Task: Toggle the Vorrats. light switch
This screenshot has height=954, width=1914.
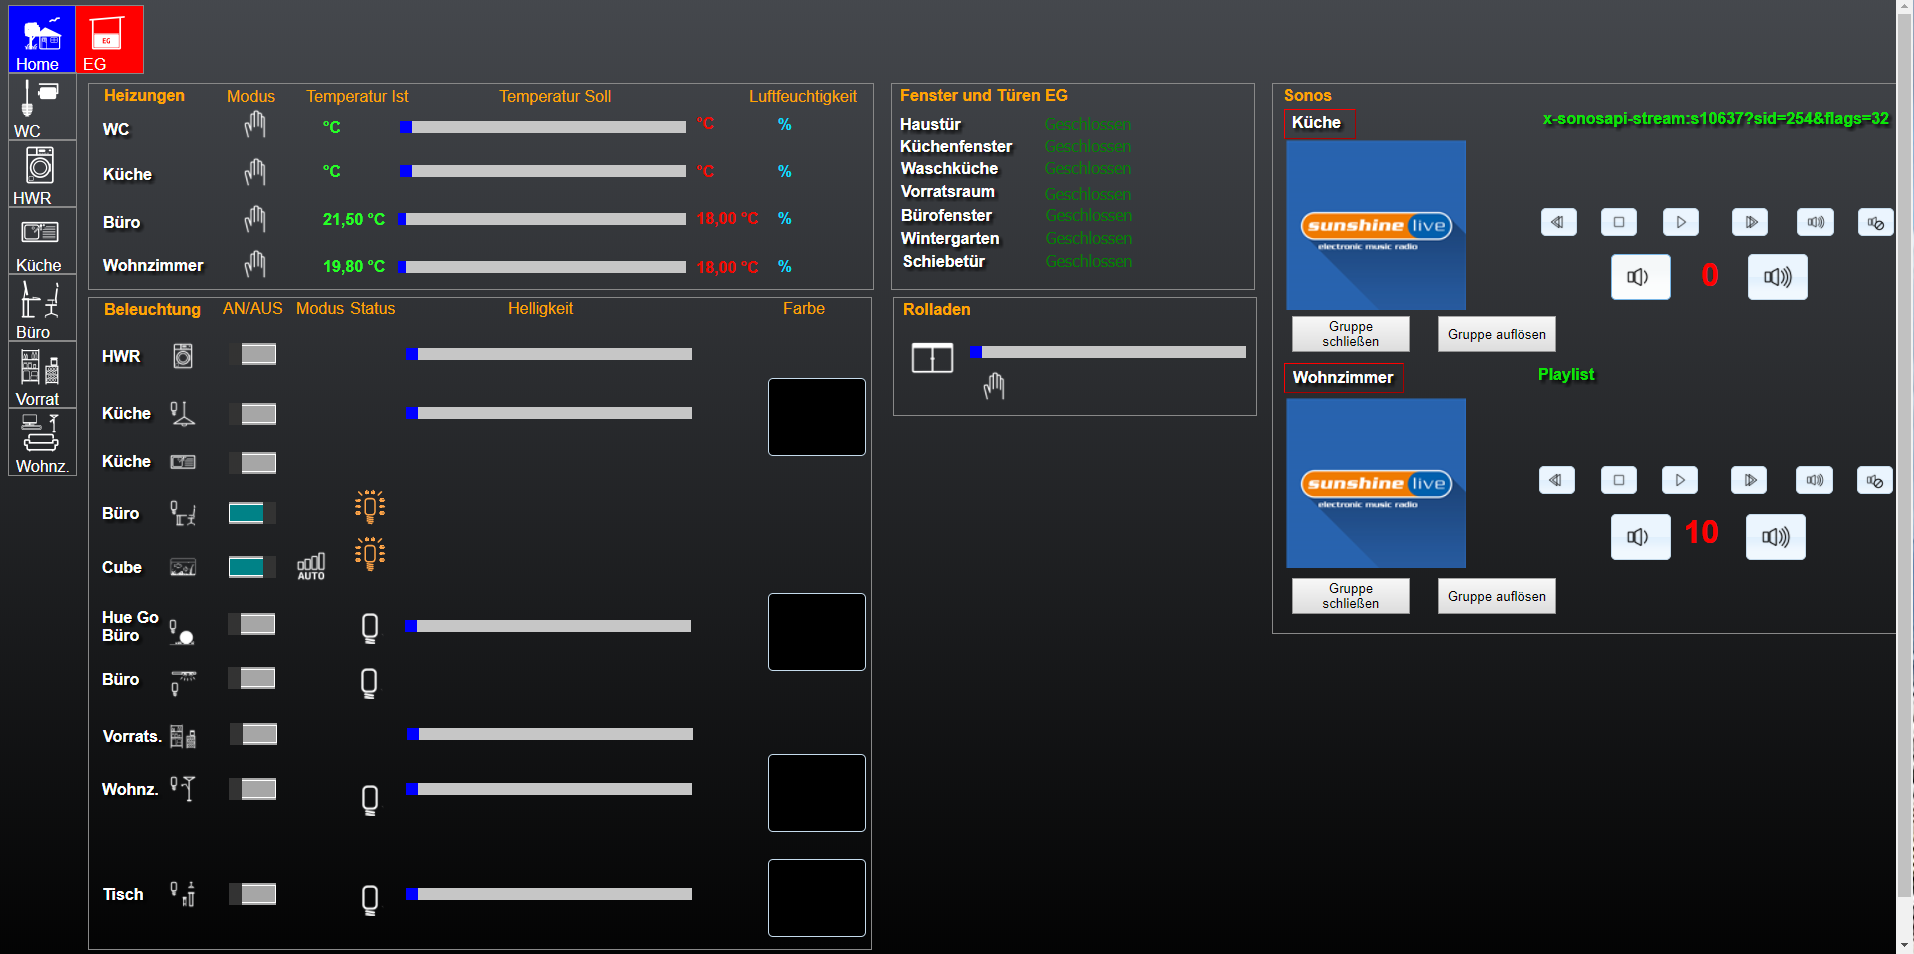Action: click(x=253, y=734)
